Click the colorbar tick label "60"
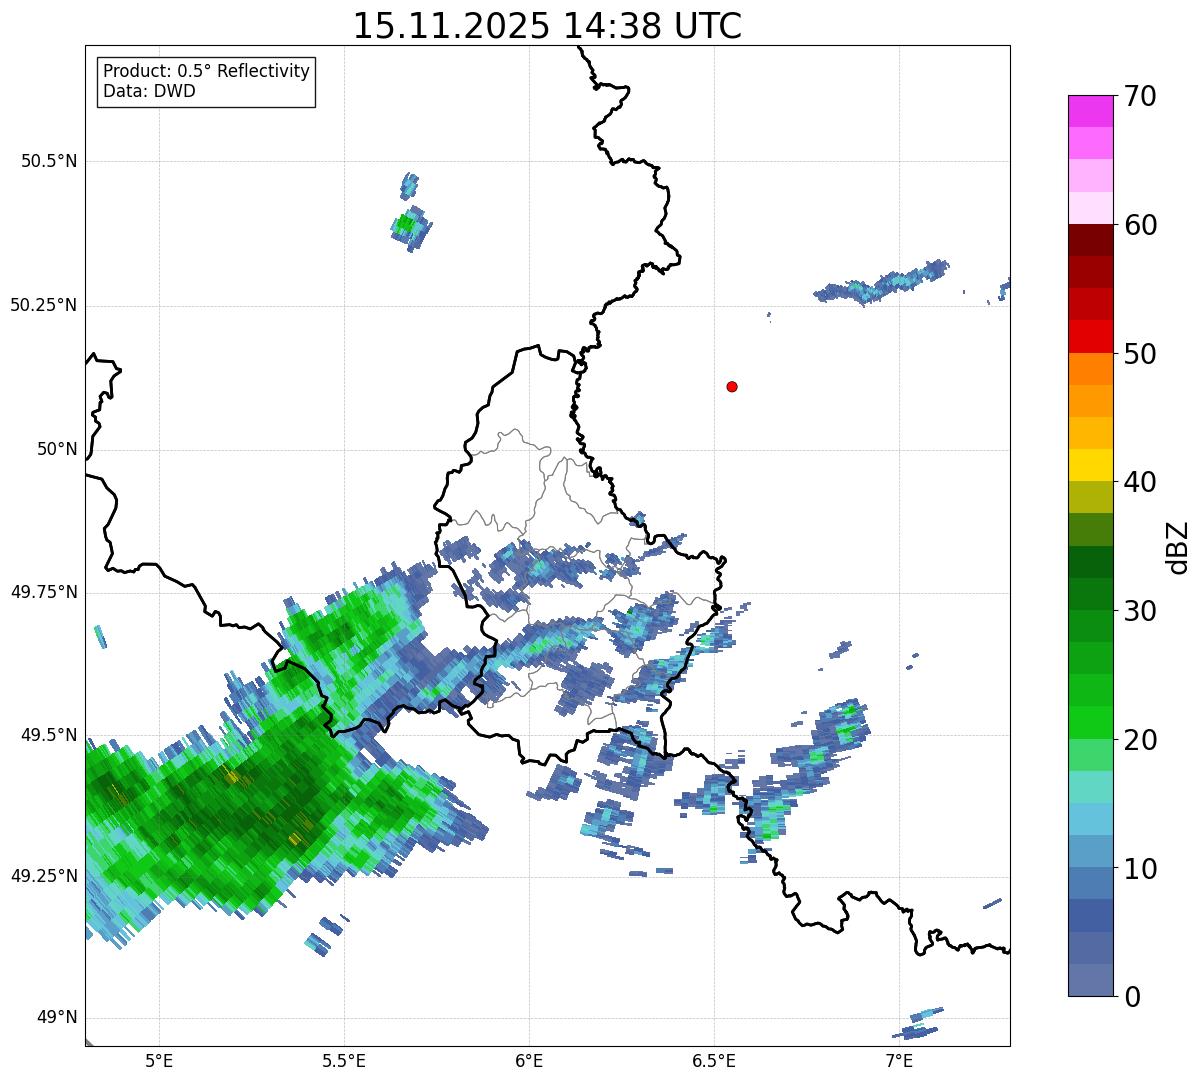Viewport: 1202px width, 1081px height. point(1141,225)
